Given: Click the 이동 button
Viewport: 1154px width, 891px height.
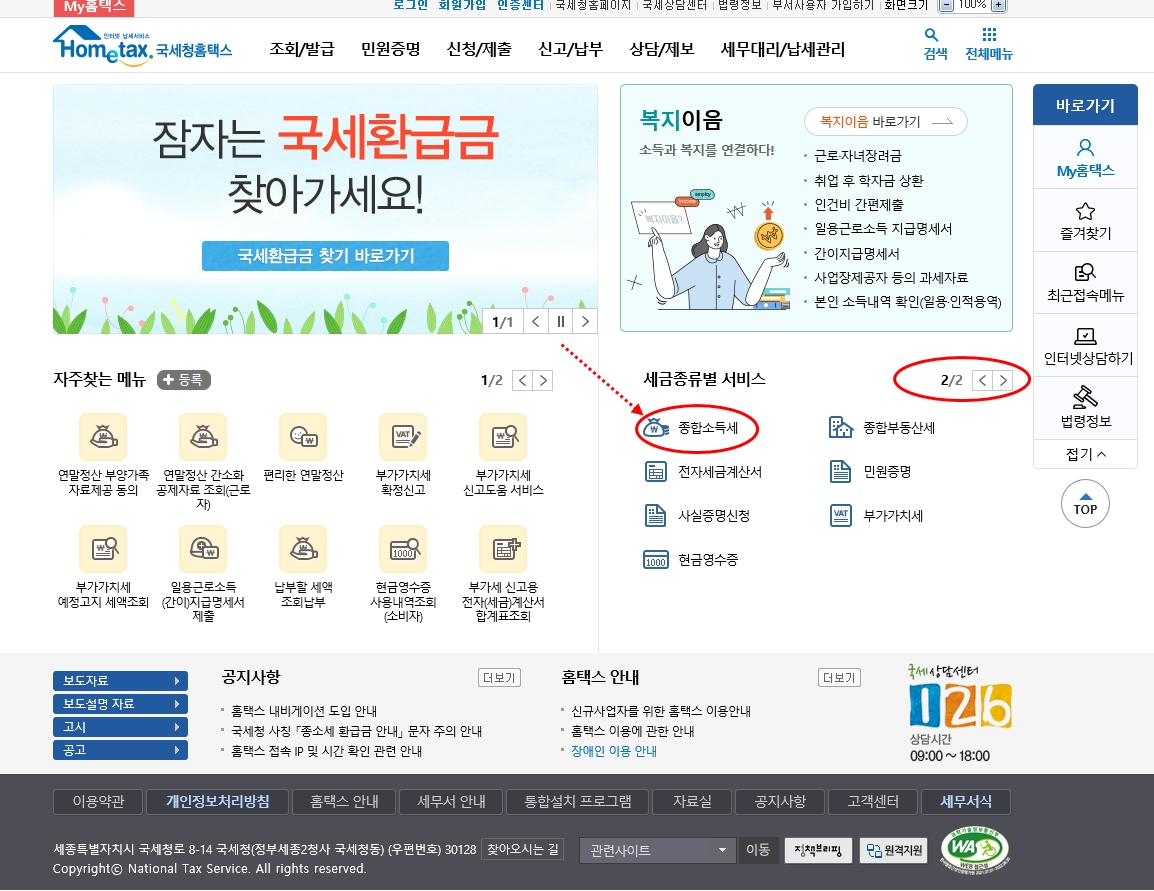Looking at the screenshot, I should point(758,850).
